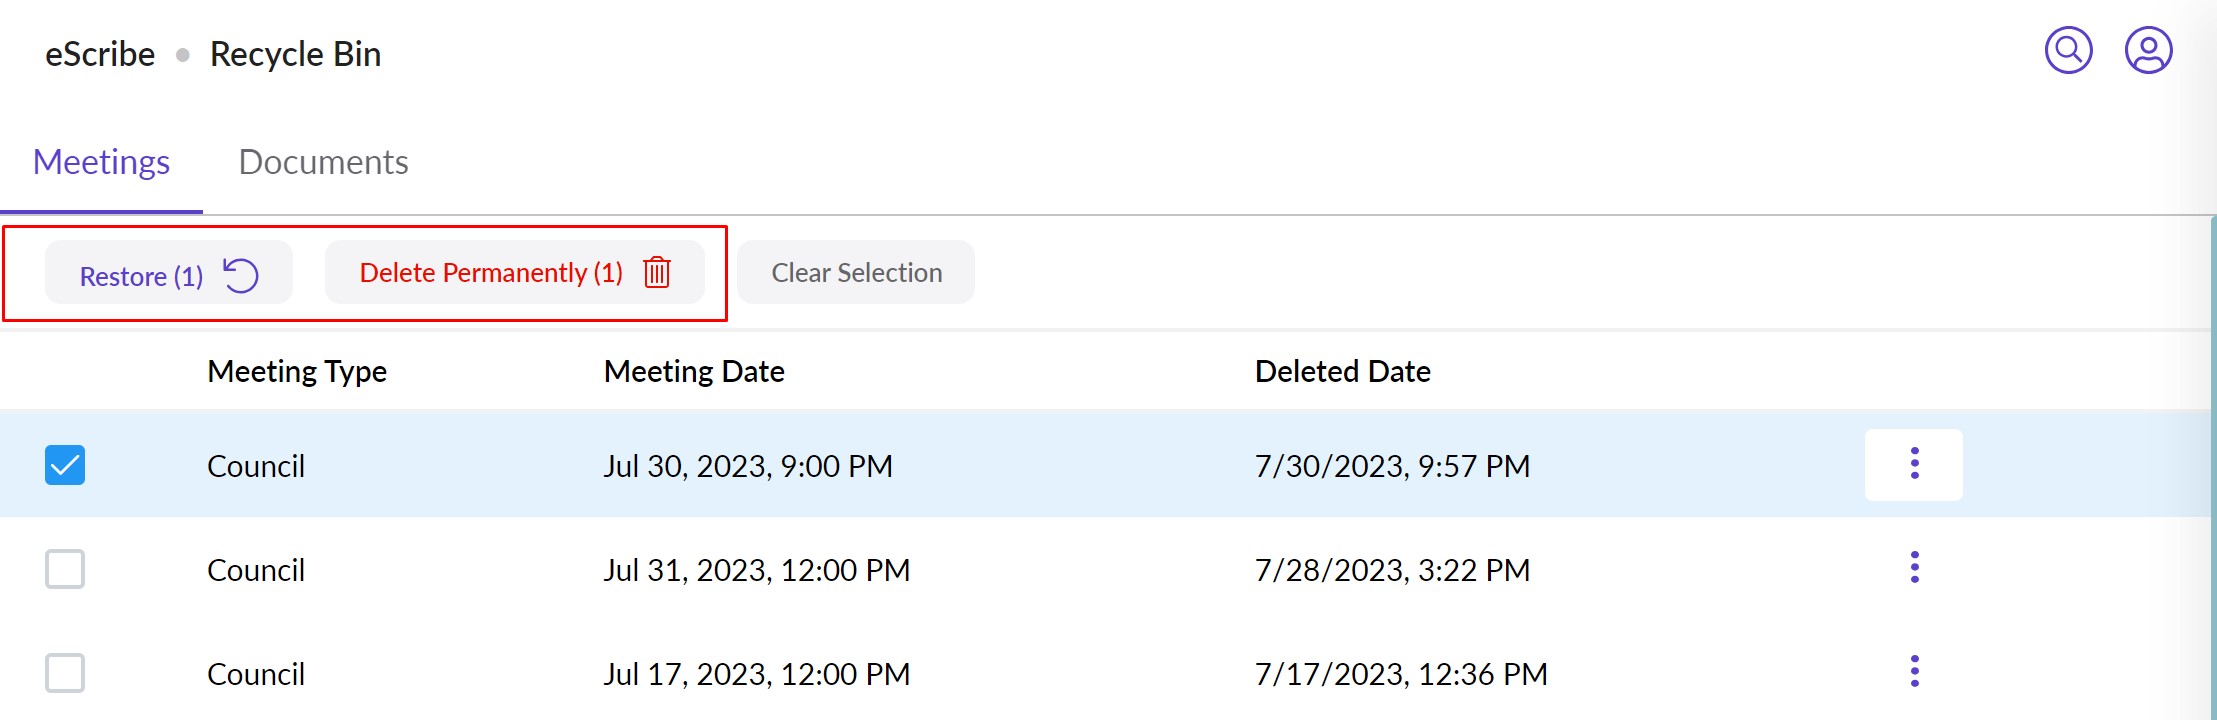The height and width of the screenshot is (720, 2217).
Task: Click the Deleted Date column header
Action: pos(1342,371)
